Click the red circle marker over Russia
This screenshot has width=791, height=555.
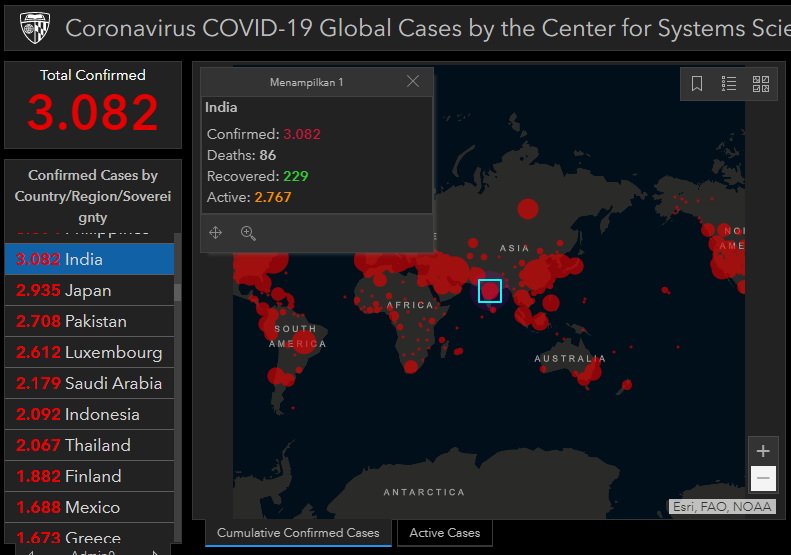(528, 208)
